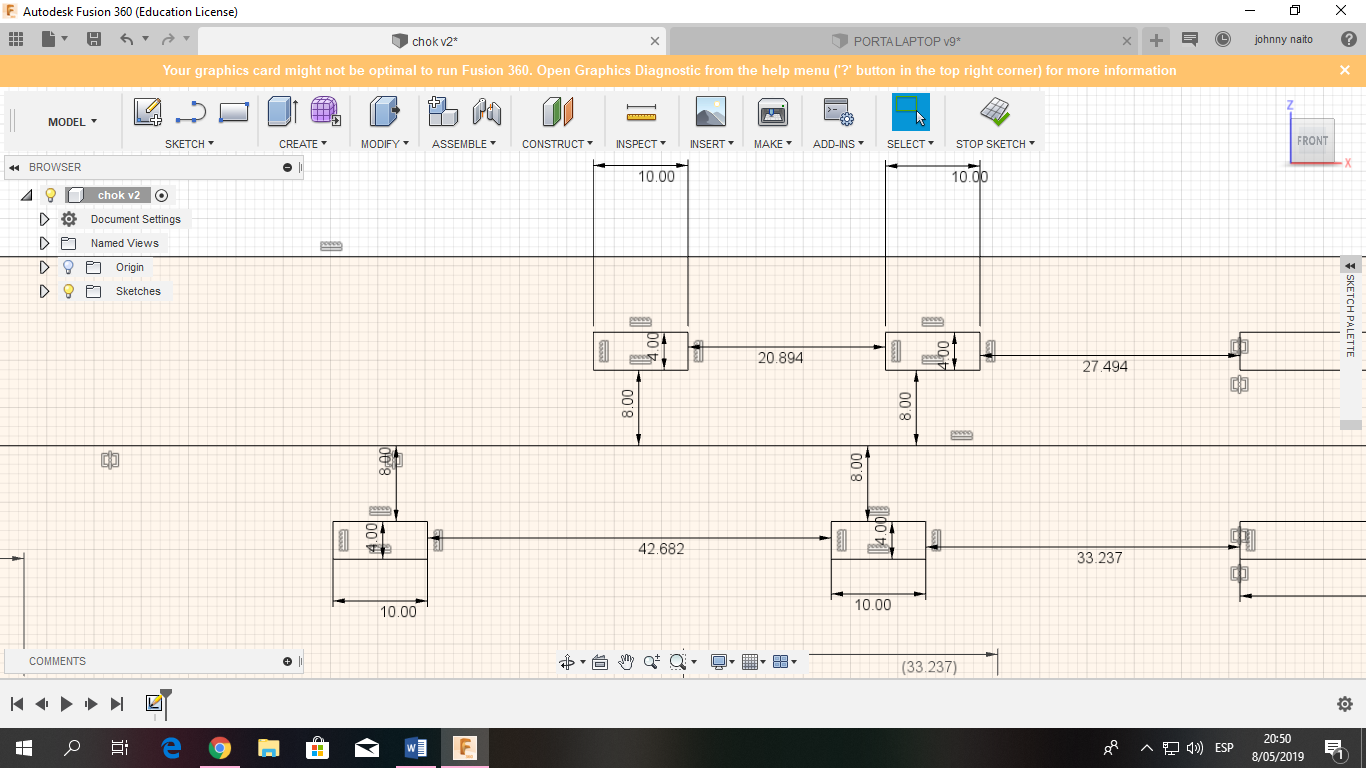The image size is (1366, 768).
Task: Open the timeline settings gear
Action: click(x=1345, y=704)
